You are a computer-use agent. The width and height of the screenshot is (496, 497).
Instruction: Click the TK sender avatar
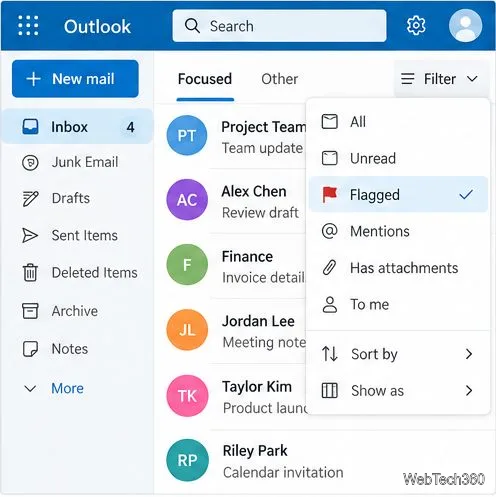tap(187, 396)
